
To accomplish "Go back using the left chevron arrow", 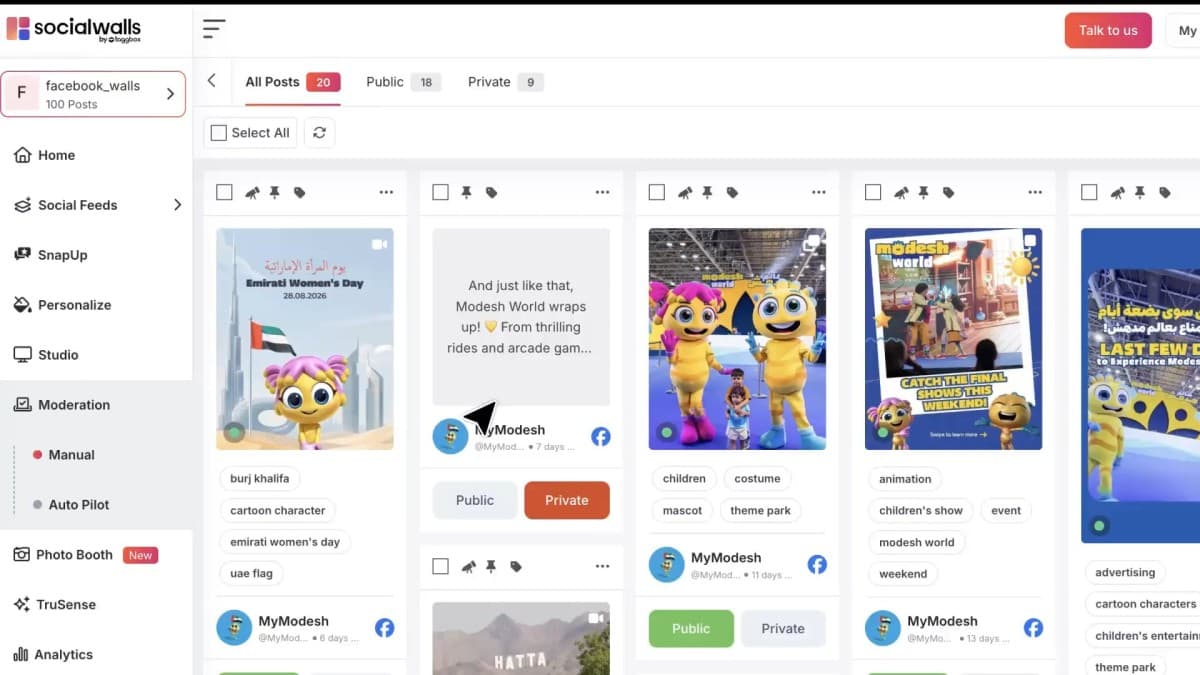I will point(211,81).
